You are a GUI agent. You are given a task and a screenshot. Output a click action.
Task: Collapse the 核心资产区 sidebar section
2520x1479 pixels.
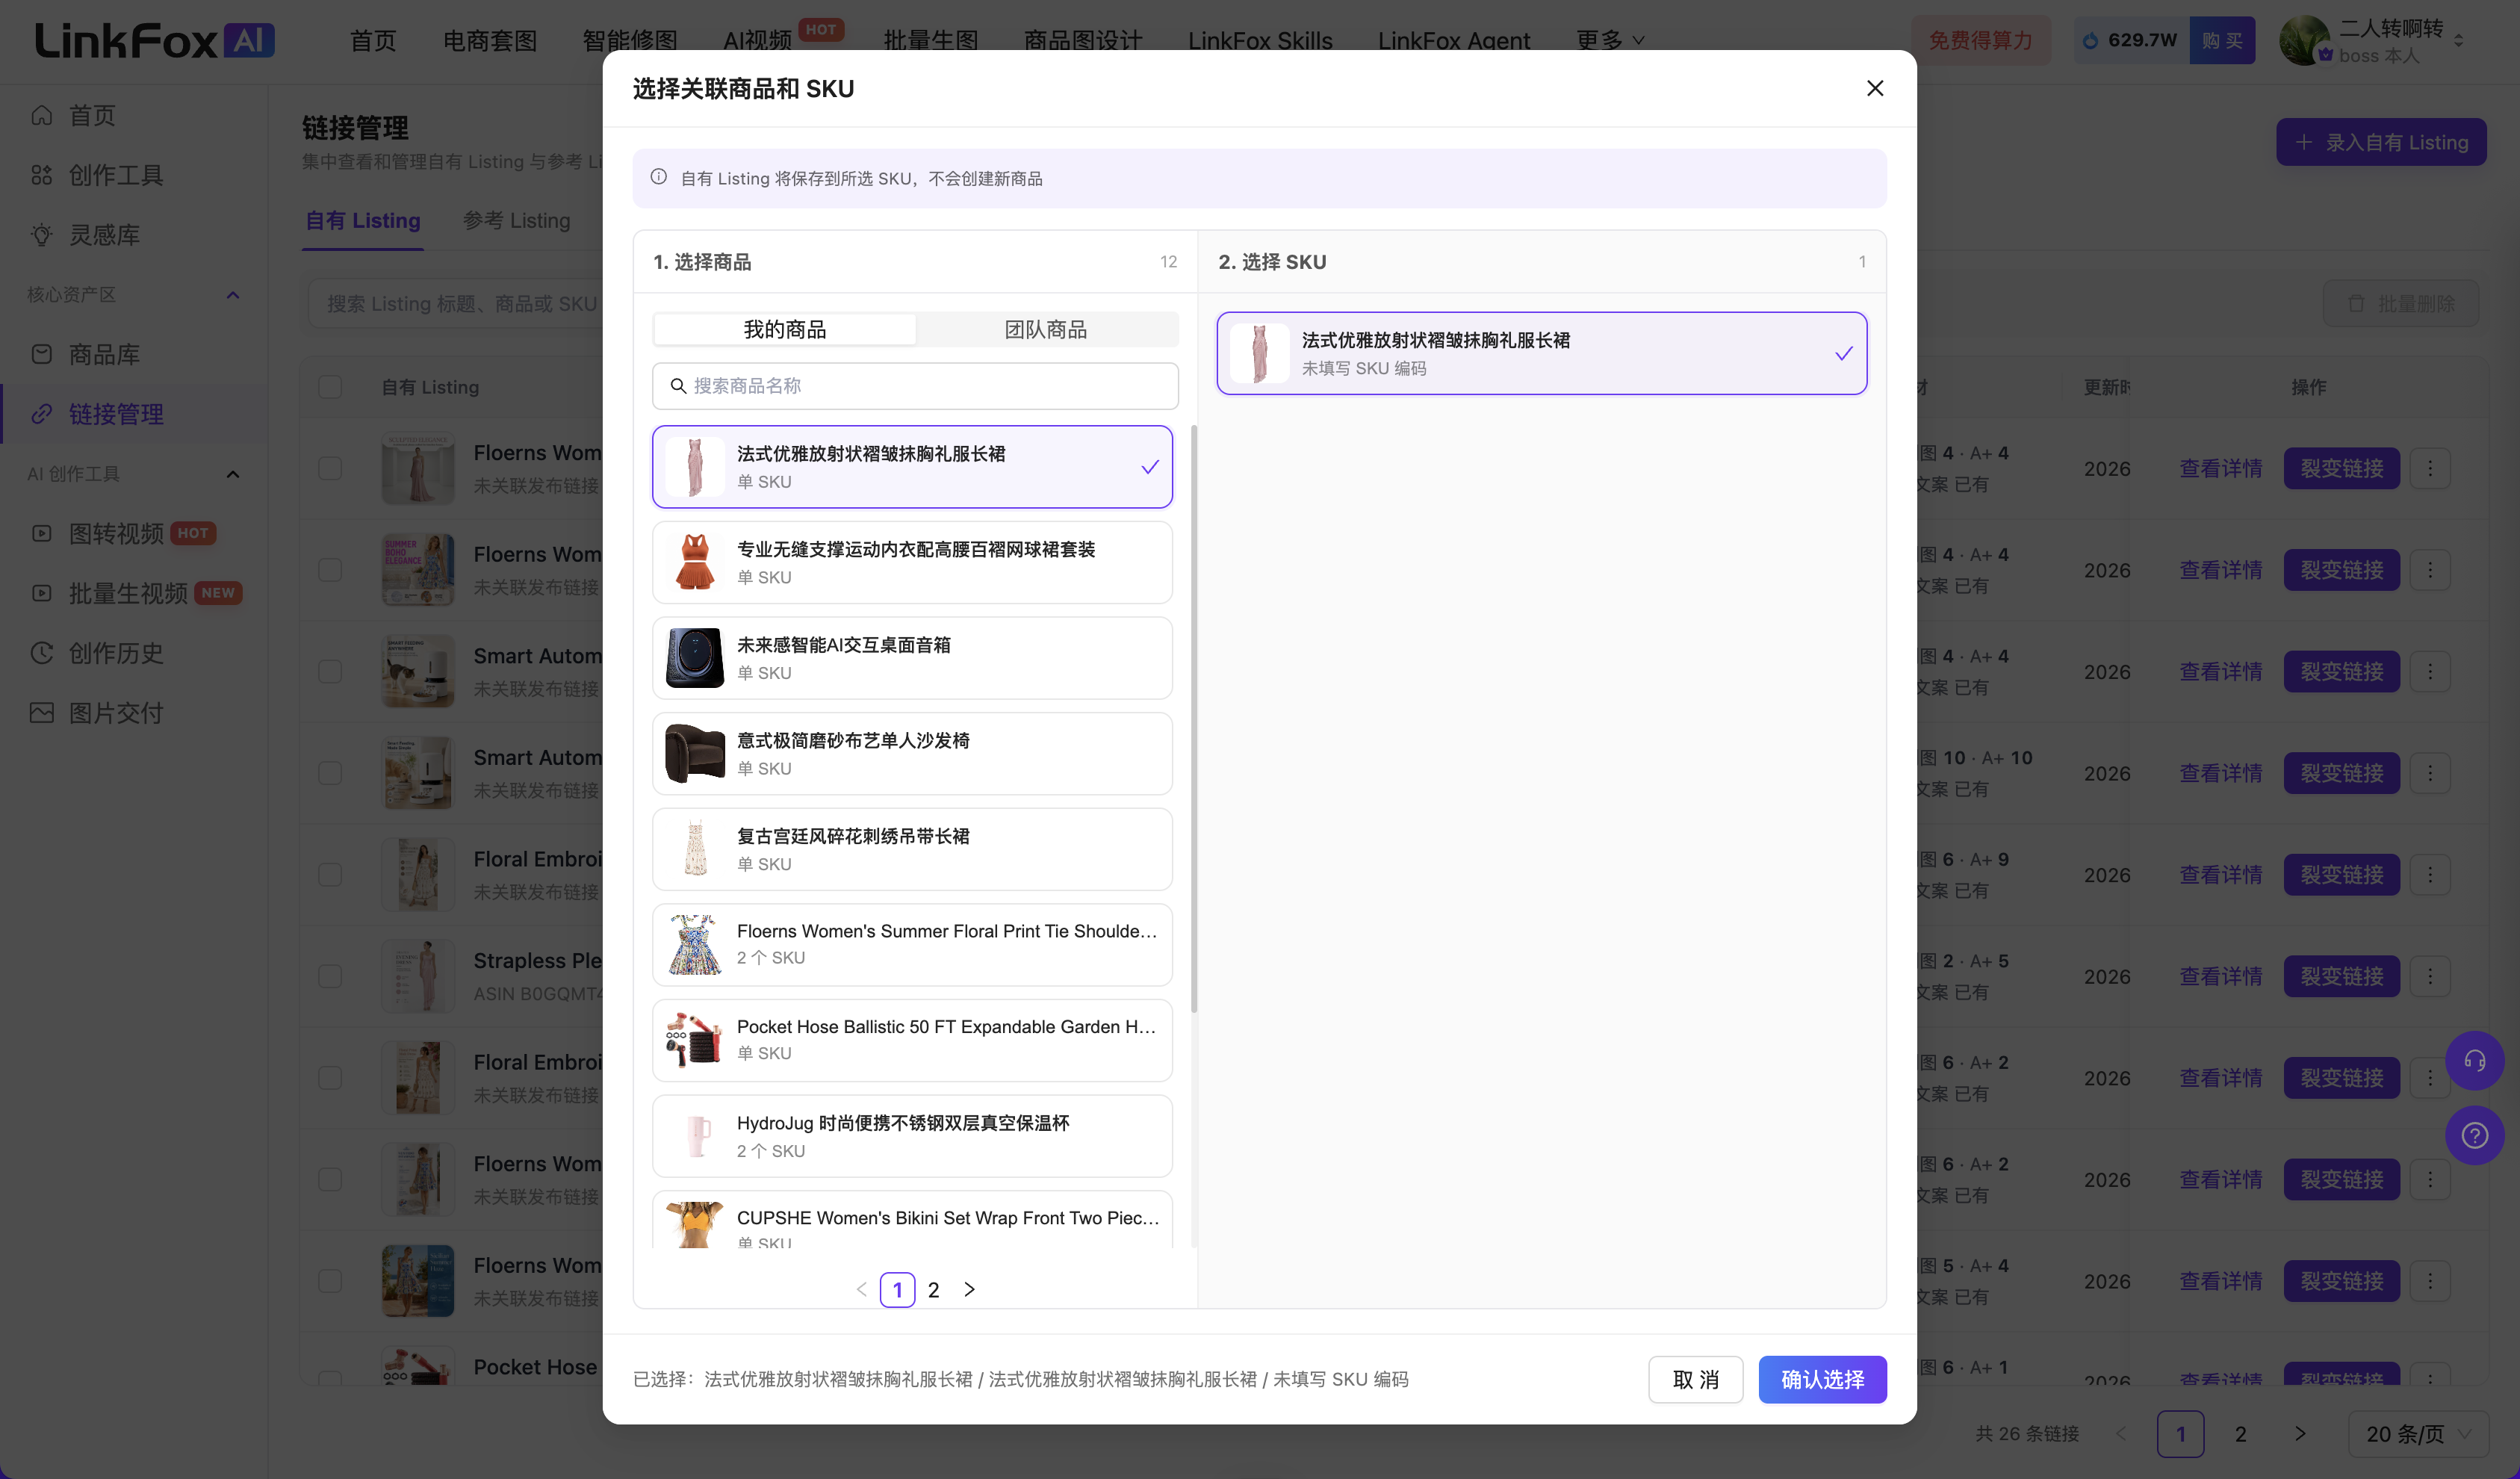(x=233, y=295)
